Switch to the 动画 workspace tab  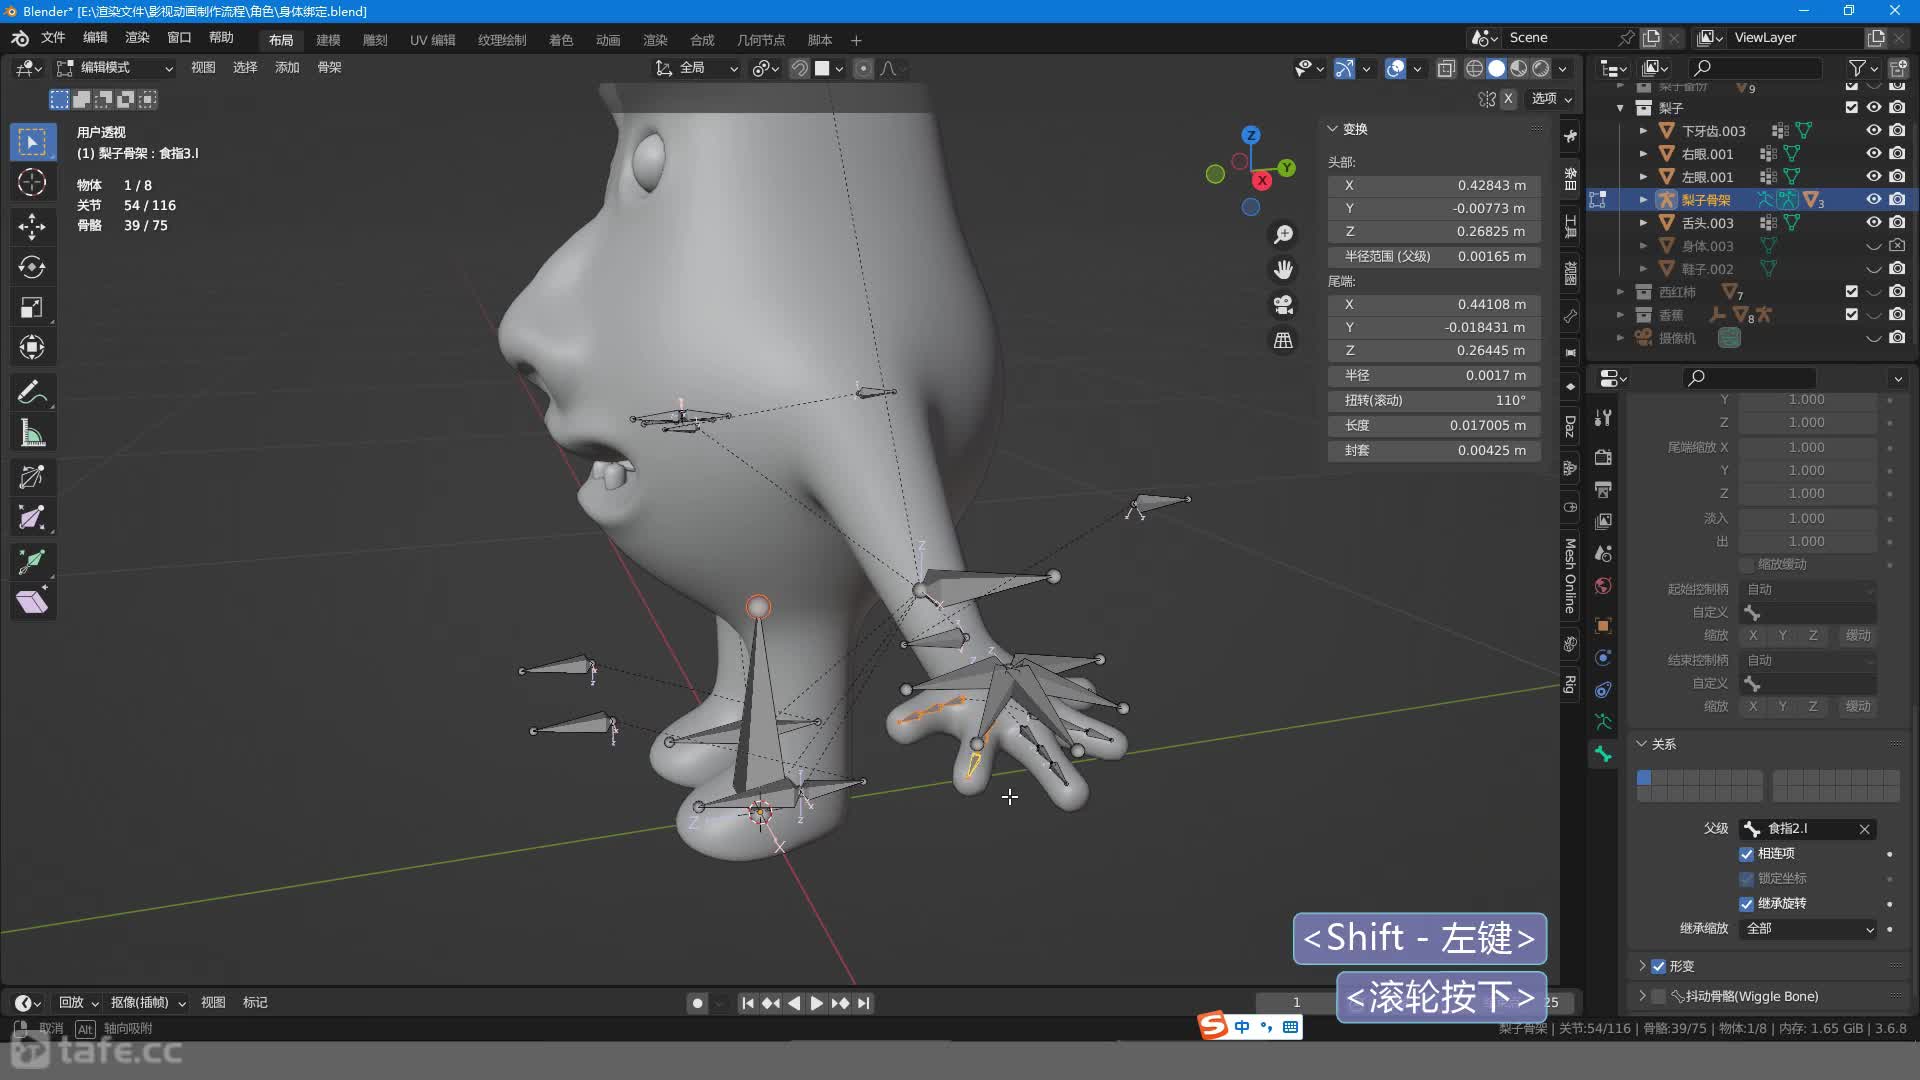pos(608,40)
